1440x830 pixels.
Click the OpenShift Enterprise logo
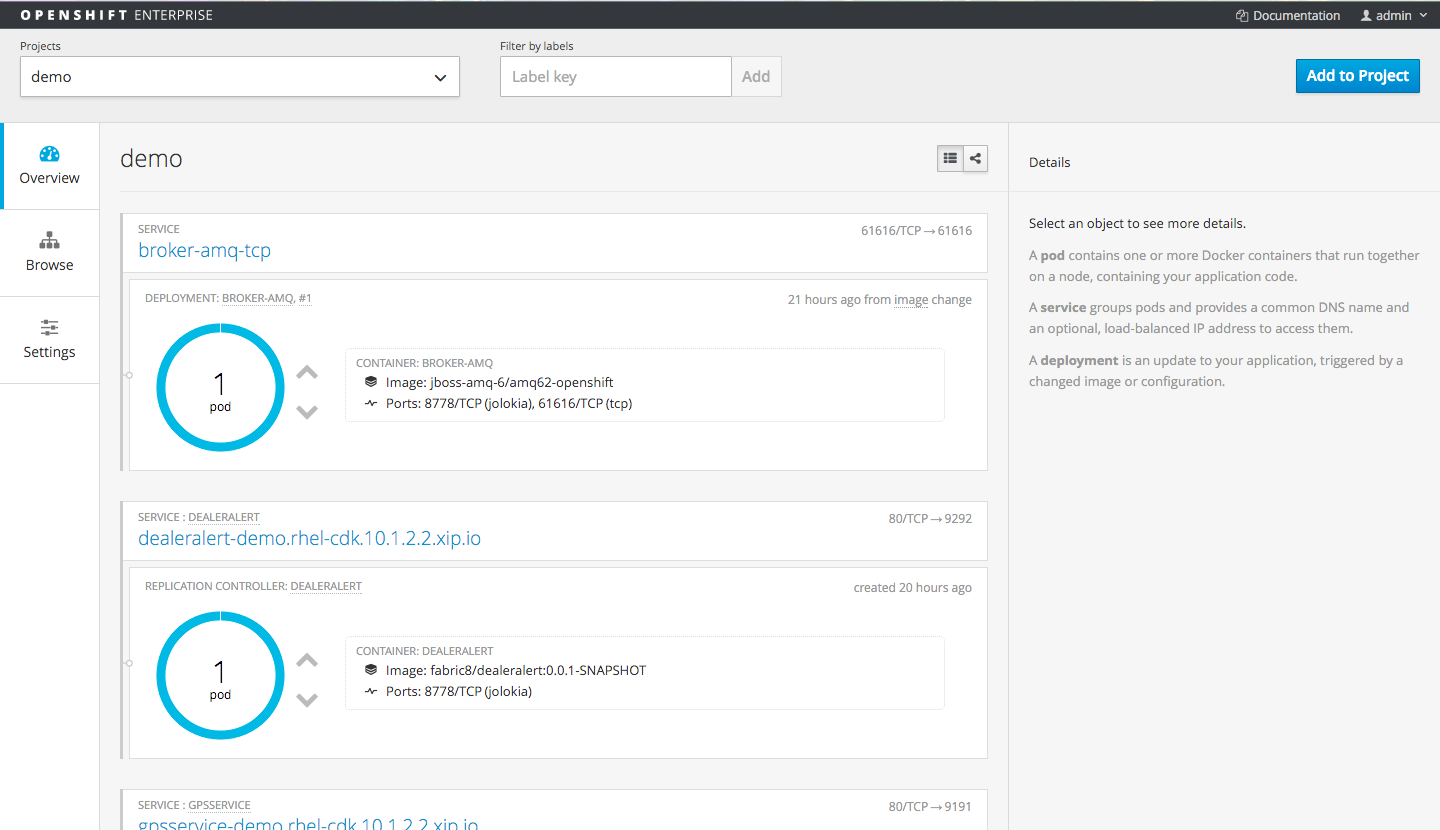coord(116,15)
